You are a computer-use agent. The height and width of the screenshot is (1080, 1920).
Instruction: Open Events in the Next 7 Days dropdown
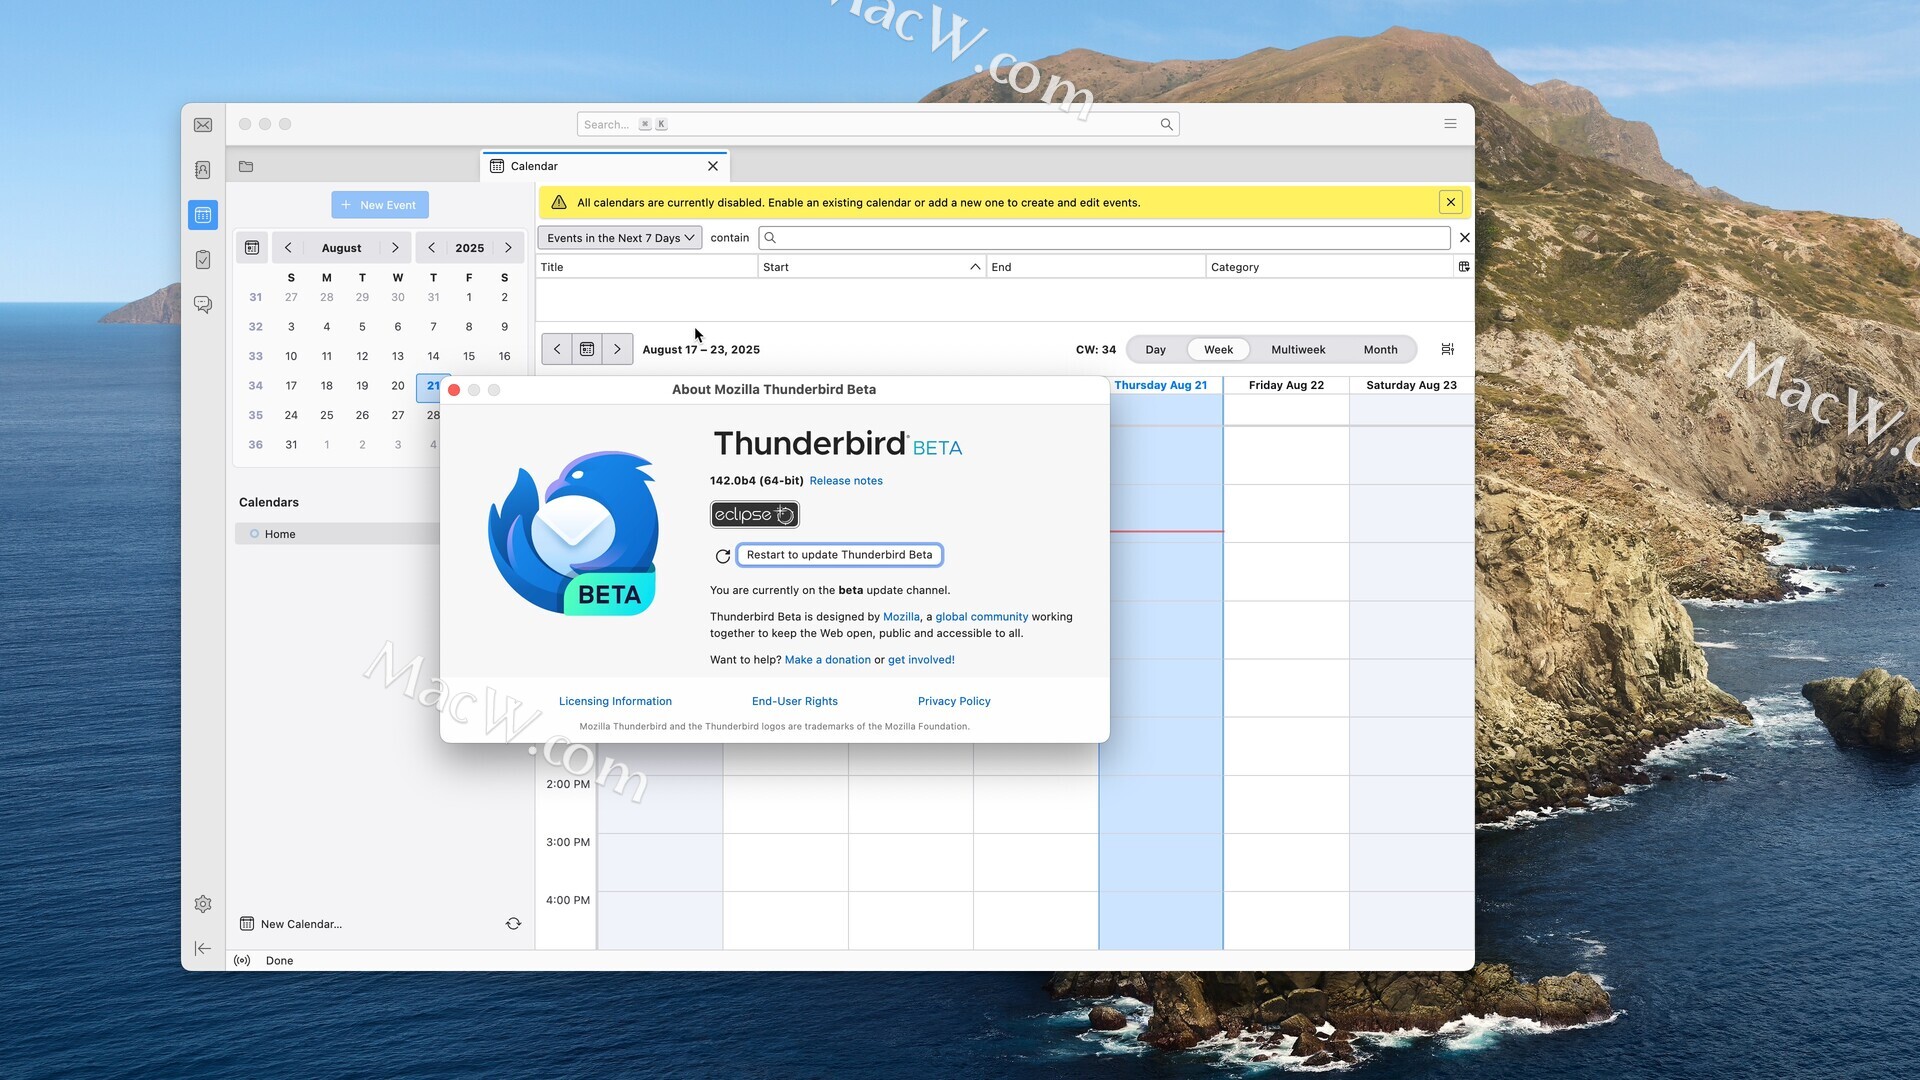pyautogui.click(x=620, y=238)
